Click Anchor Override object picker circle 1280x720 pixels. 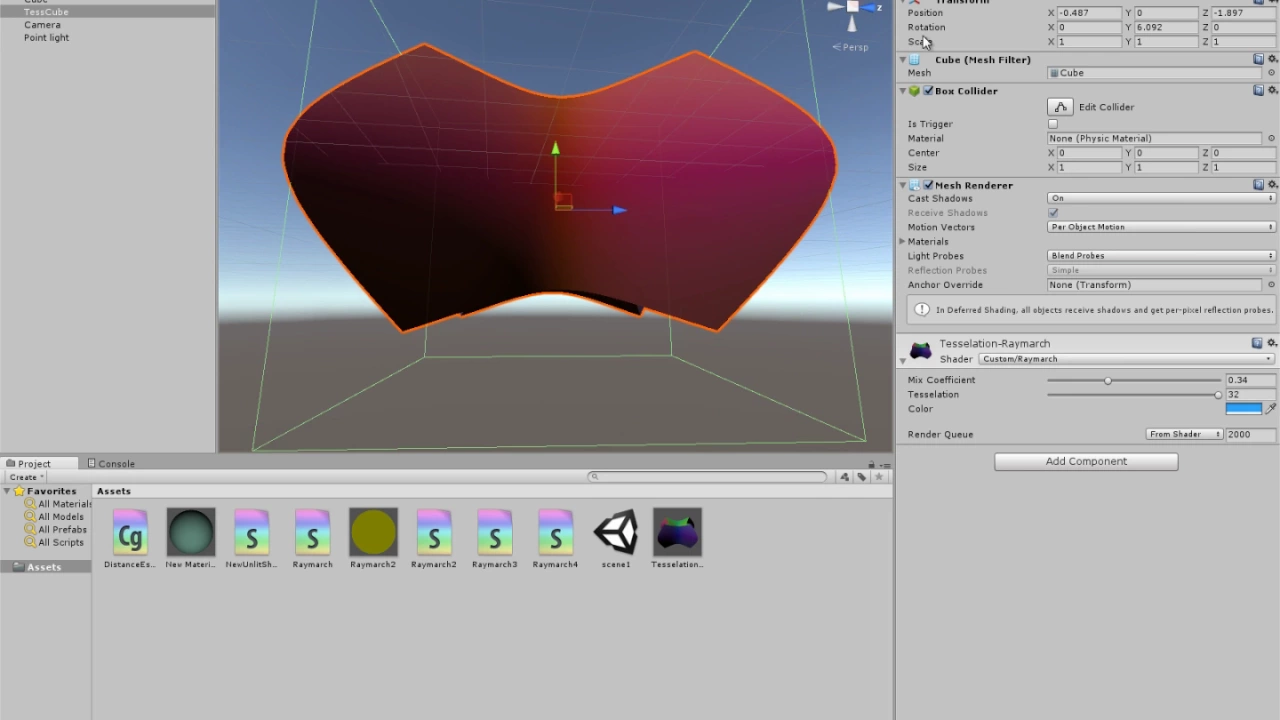click(x=1272, y=285)
